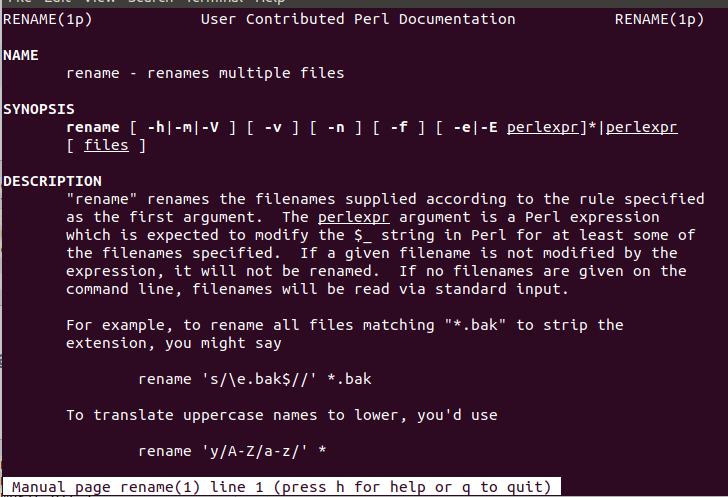This screenshot has width=728, height=497.
Task: Open the Help menu in menu bar
Action: [x=270, y=1]
